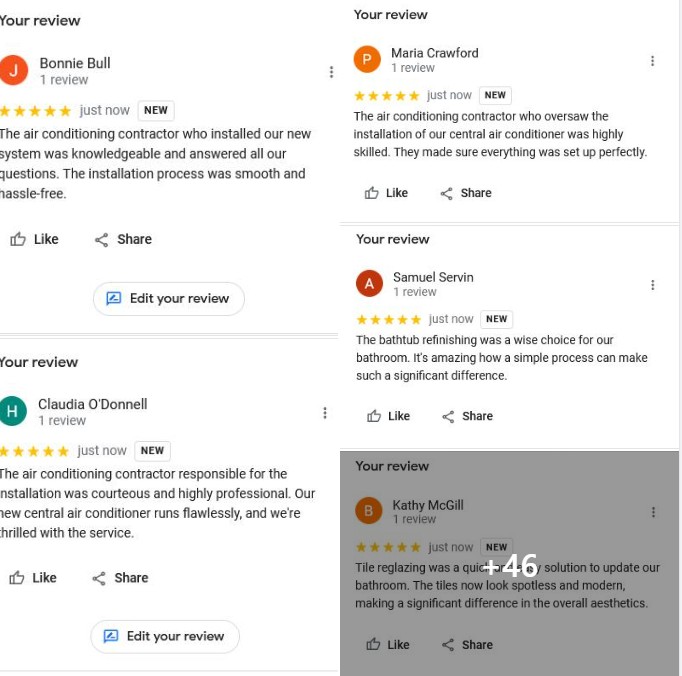Open Bonnie Bull's avatar icon
Viewport: 682px width, 676px height.
[13, 70]
